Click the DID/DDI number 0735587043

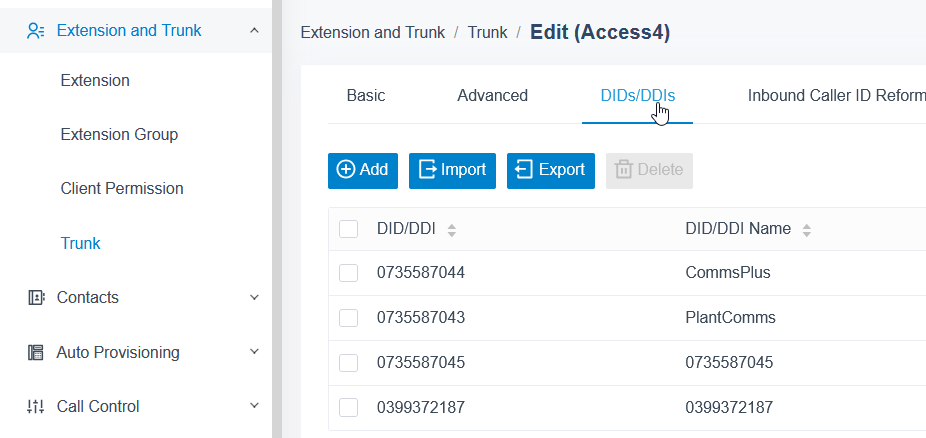pyautogui.click(x=421, y=318)
